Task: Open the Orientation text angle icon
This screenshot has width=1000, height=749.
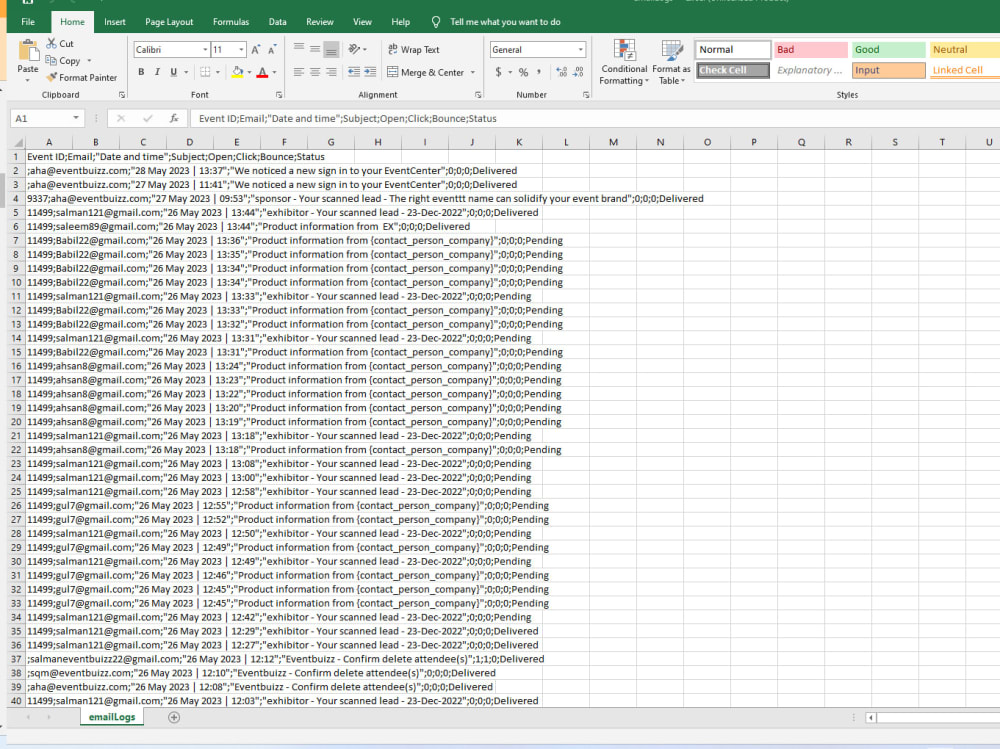Action: (x=355, y=49)
